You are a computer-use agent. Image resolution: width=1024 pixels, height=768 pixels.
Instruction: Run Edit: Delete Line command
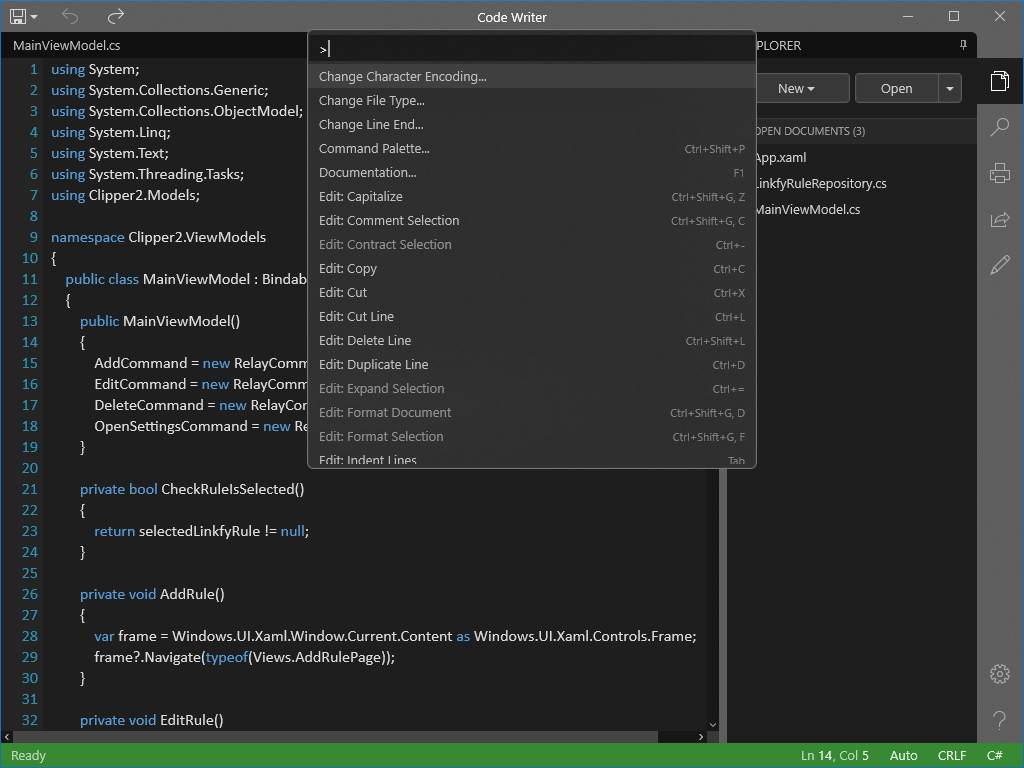532,341
